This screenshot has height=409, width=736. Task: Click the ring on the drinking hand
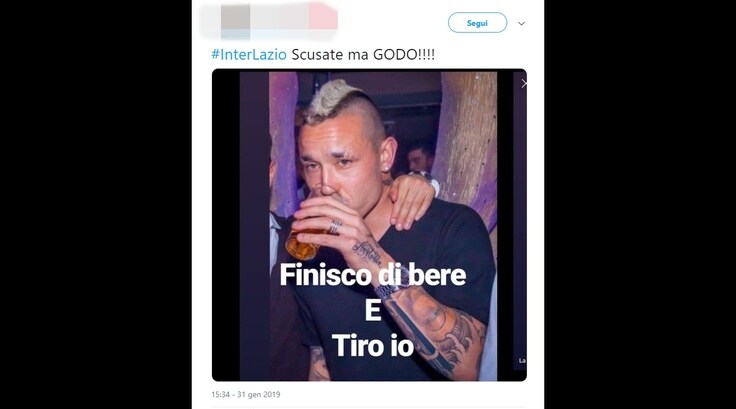[334, 227]
